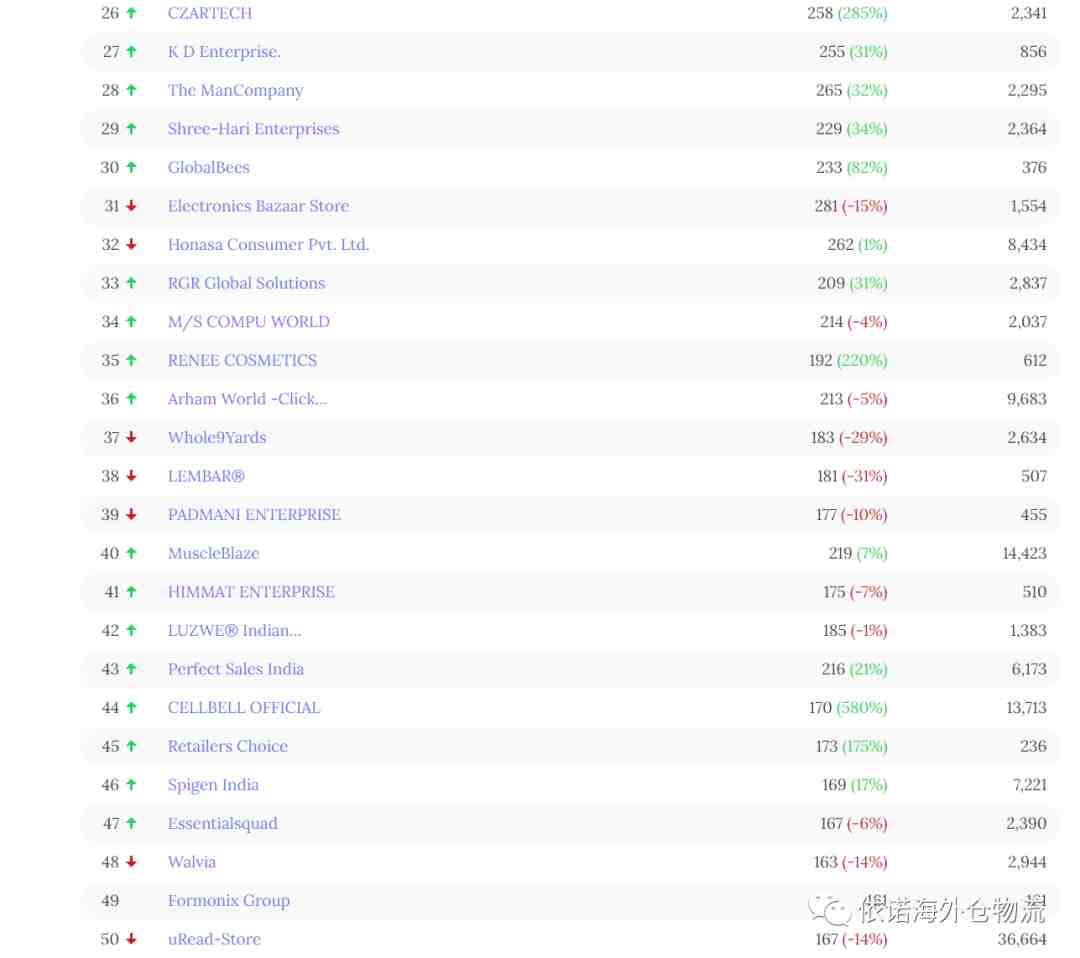The height and width of the screenshot is (958, 1080).
Task: Visit RGR Global Solutions link
Action: 246,283
